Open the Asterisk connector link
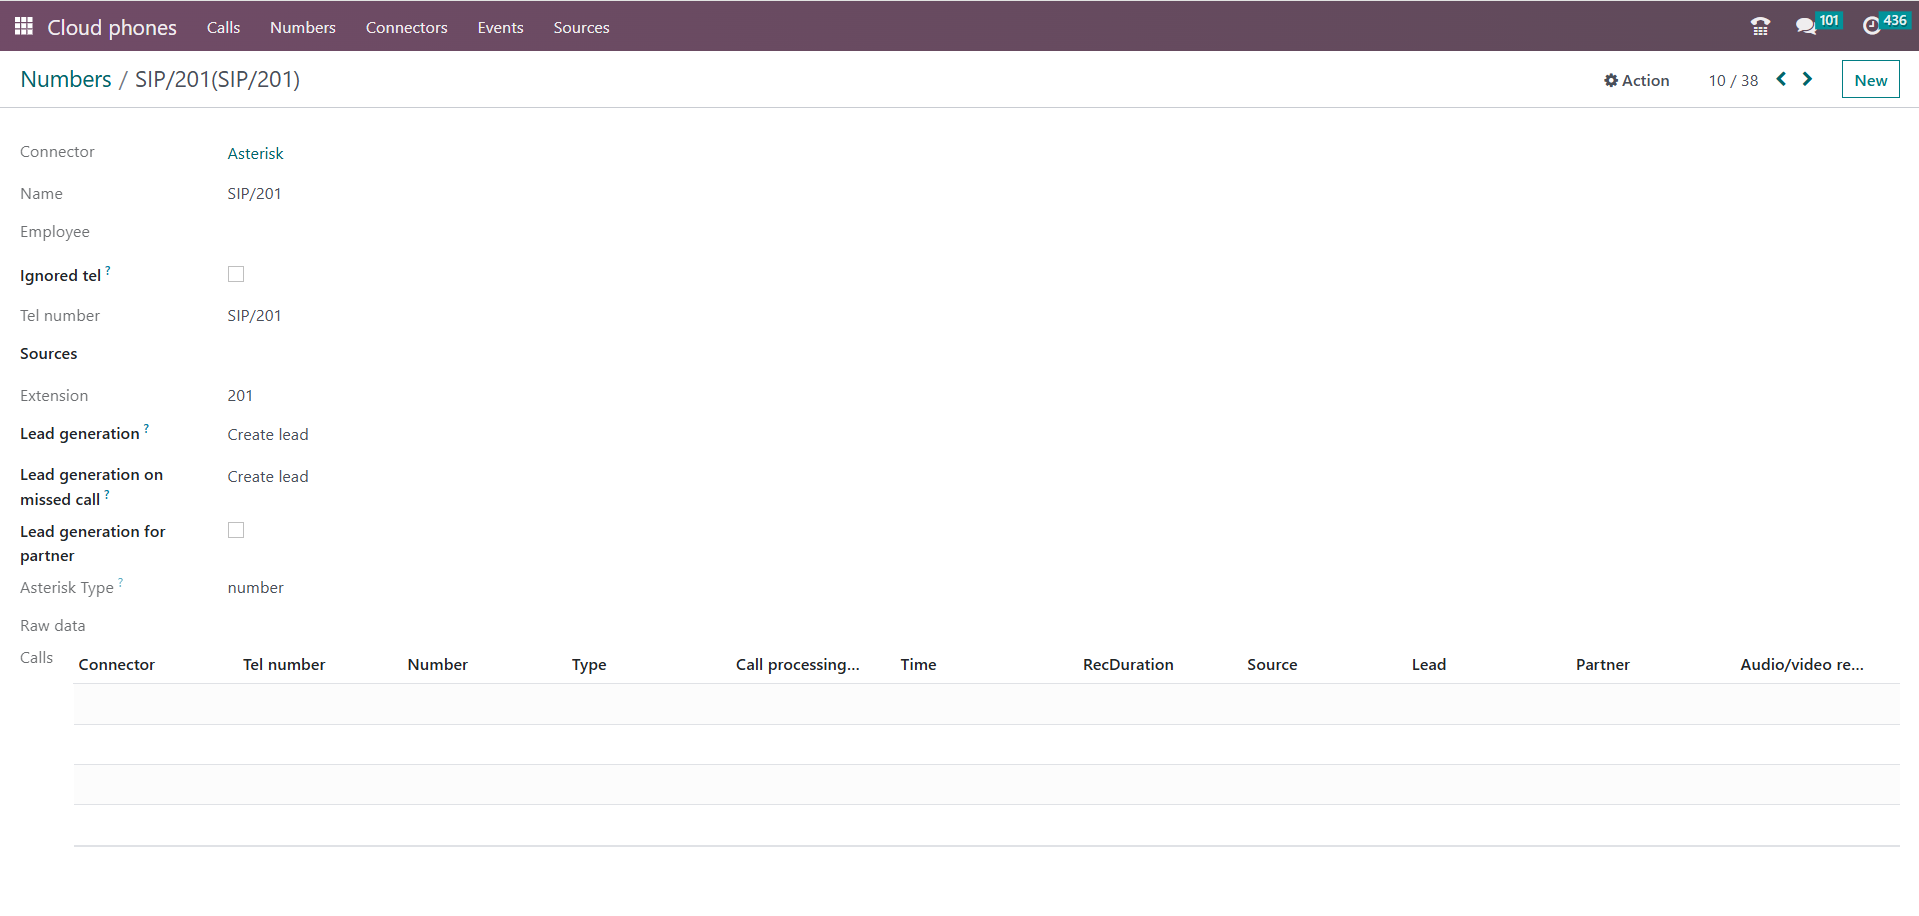Image resolution: width=1919 pixels, height=916 pixels. click(x=255, y=153)
